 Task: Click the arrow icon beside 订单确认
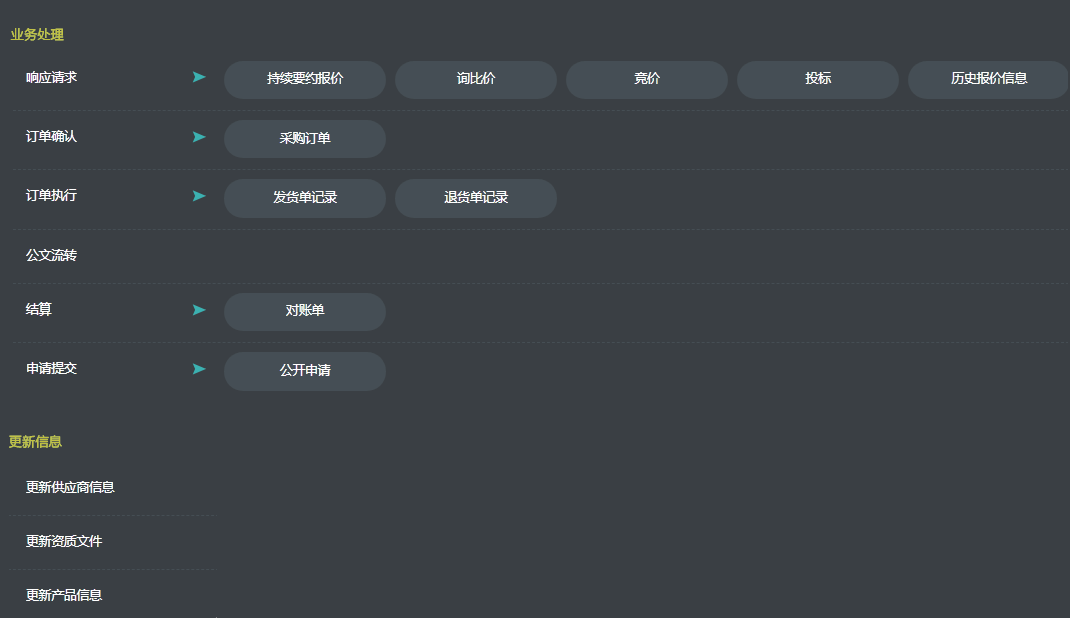click(199, 137)
